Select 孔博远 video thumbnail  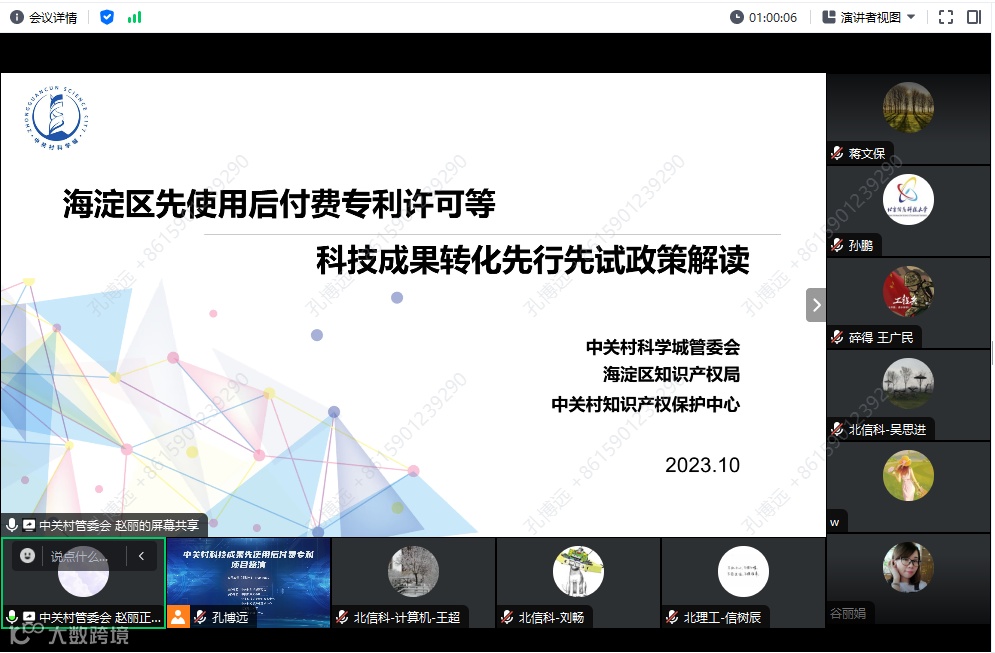248,583
